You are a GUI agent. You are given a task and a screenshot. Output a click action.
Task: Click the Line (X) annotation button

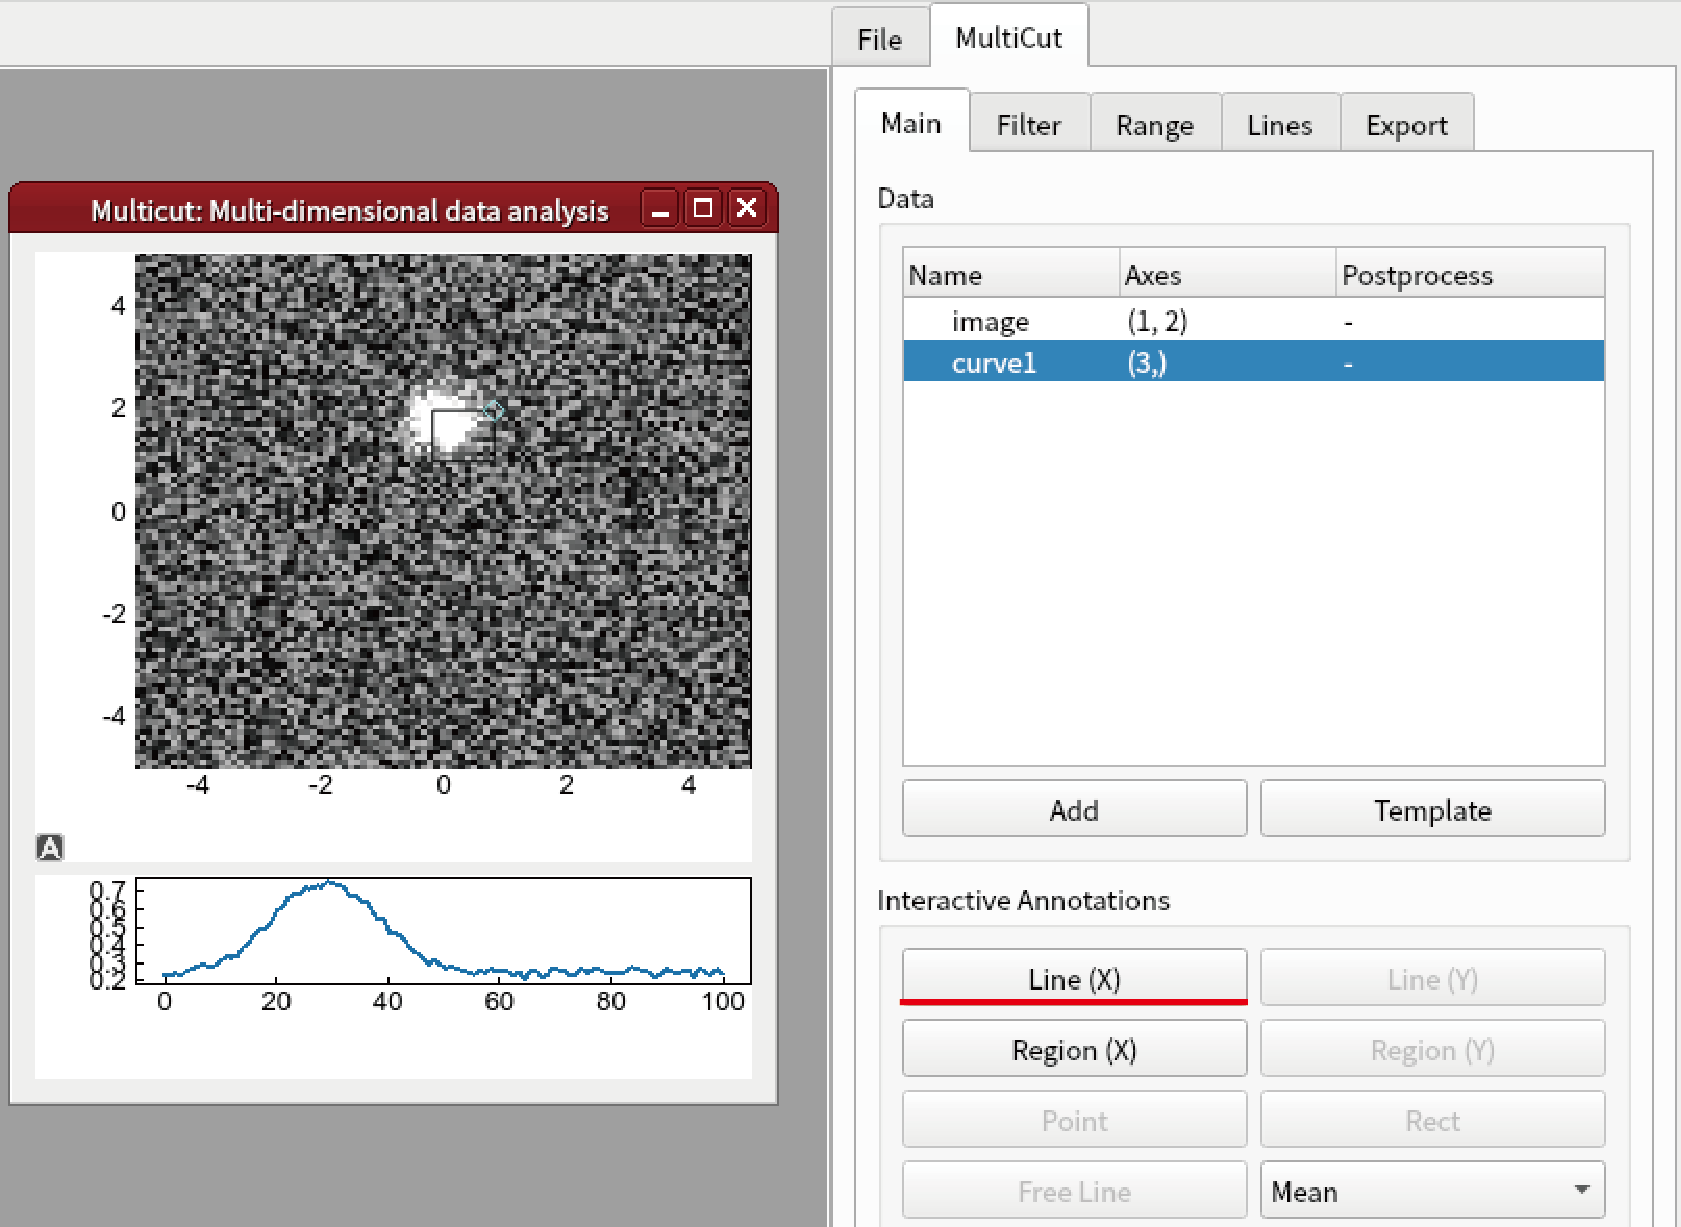click(1074, 978)
